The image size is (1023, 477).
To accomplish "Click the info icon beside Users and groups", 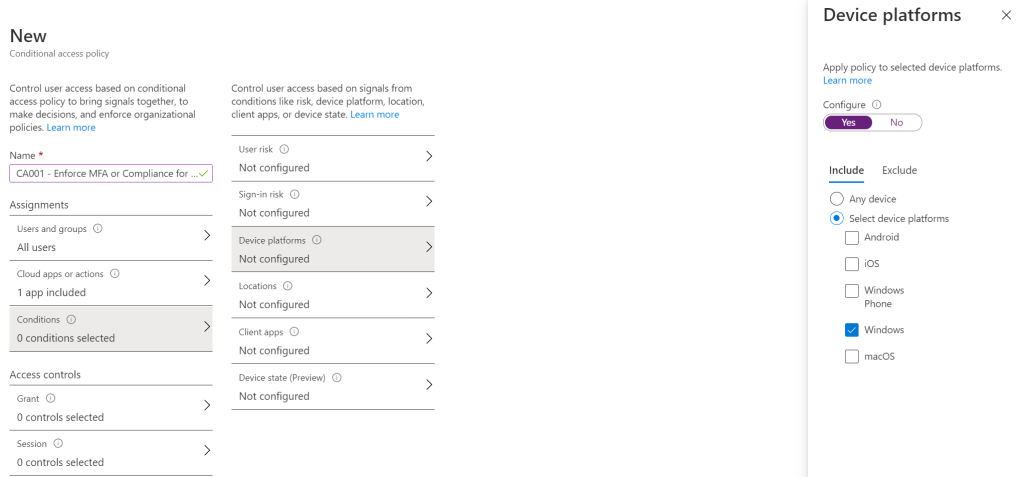I will (x=97, y=228).
